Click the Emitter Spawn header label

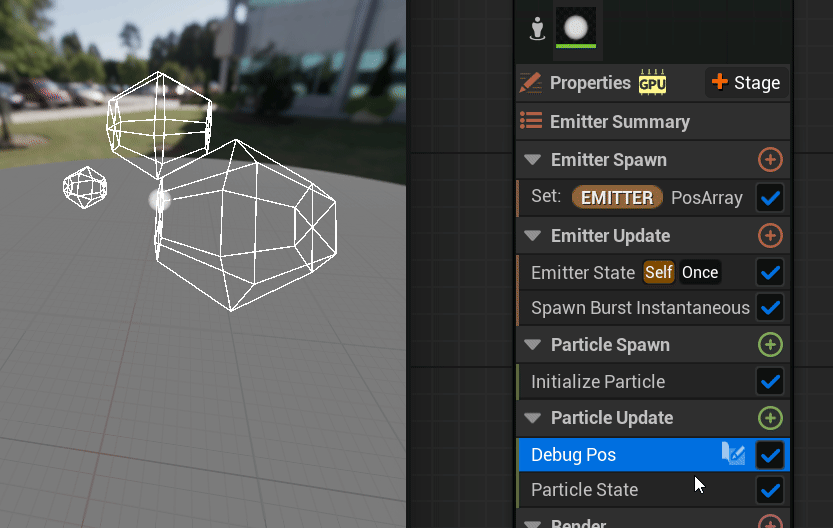(x=609, y=160)
